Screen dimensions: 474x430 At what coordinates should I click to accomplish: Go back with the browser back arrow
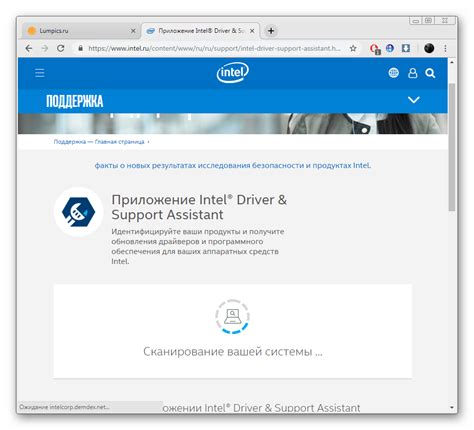tap(29, 48)
